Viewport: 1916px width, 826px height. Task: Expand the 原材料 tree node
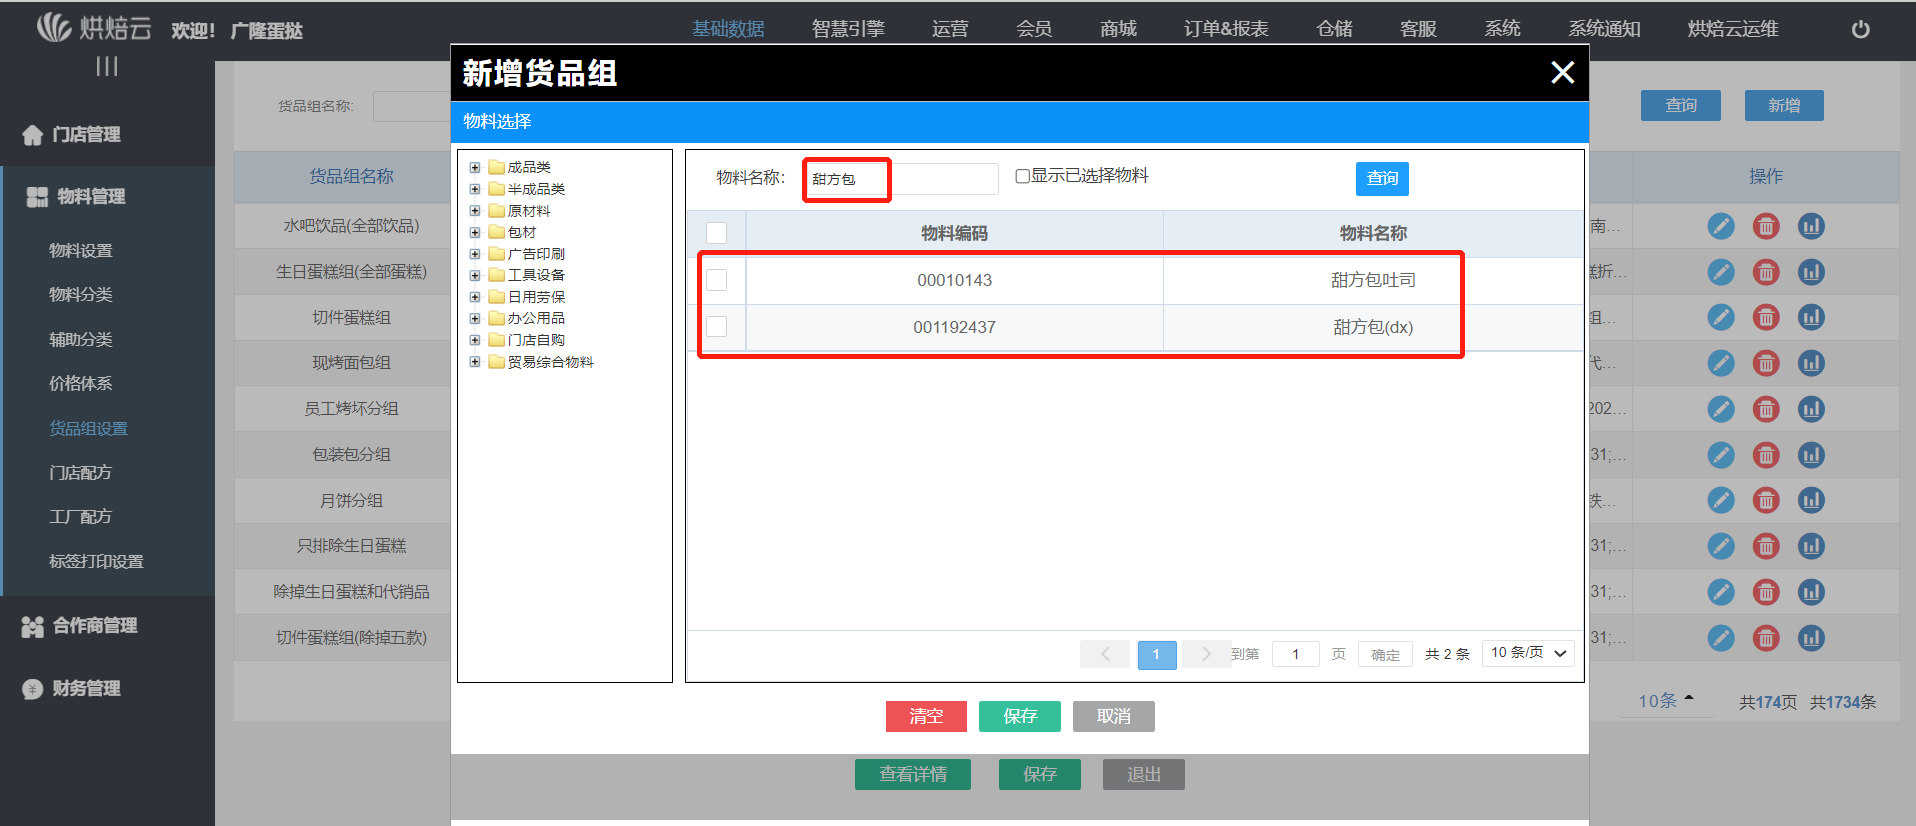[x=475, y=211]
